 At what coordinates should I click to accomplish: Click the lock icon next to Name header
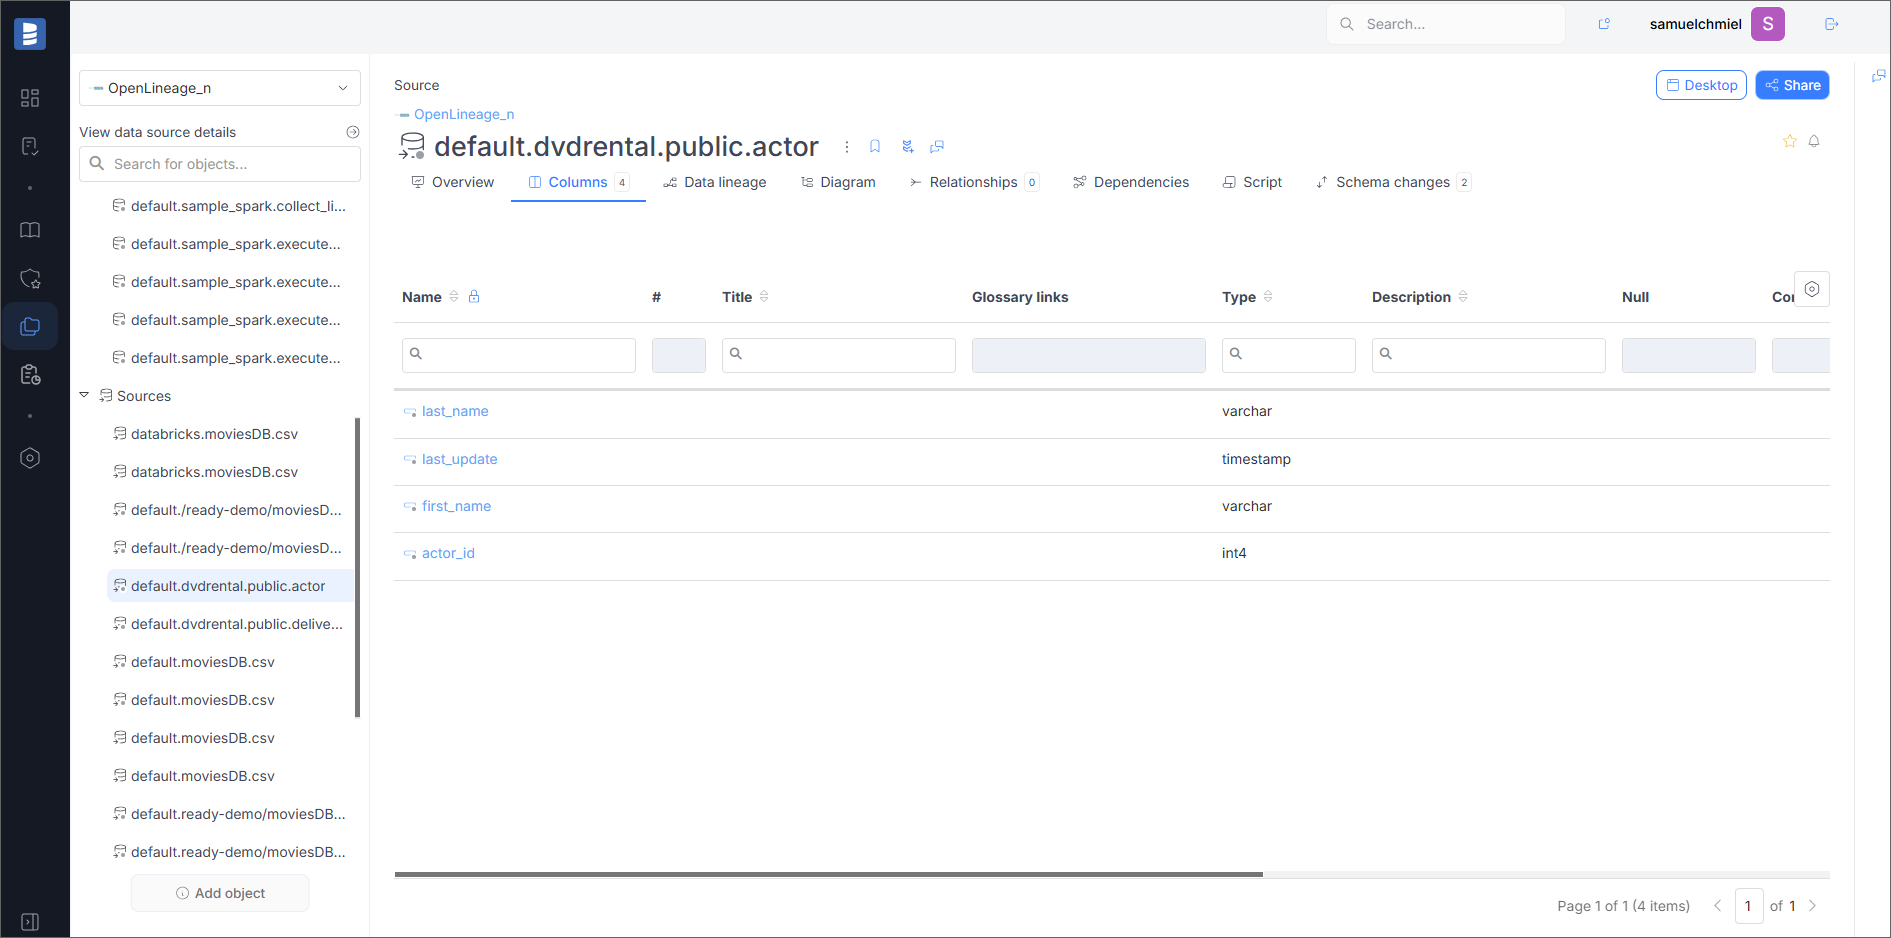[x=474, y=296]
